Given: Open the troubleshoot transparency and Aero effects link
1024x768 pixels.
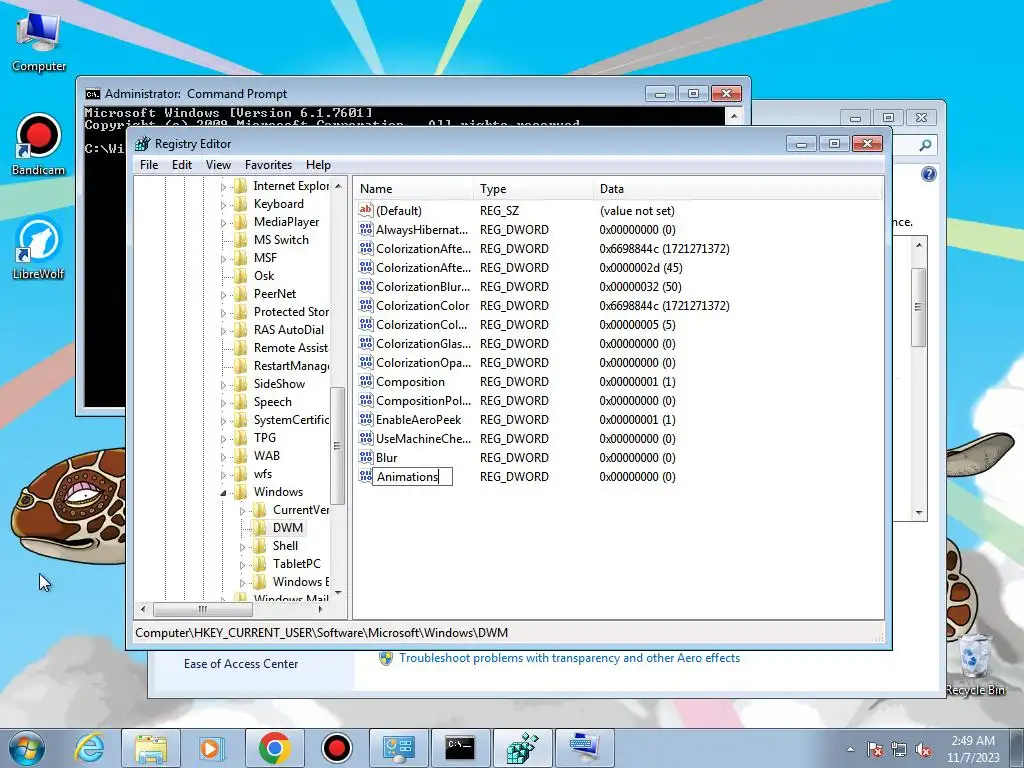Looking at the screenshot, I should tap(569, 658).
